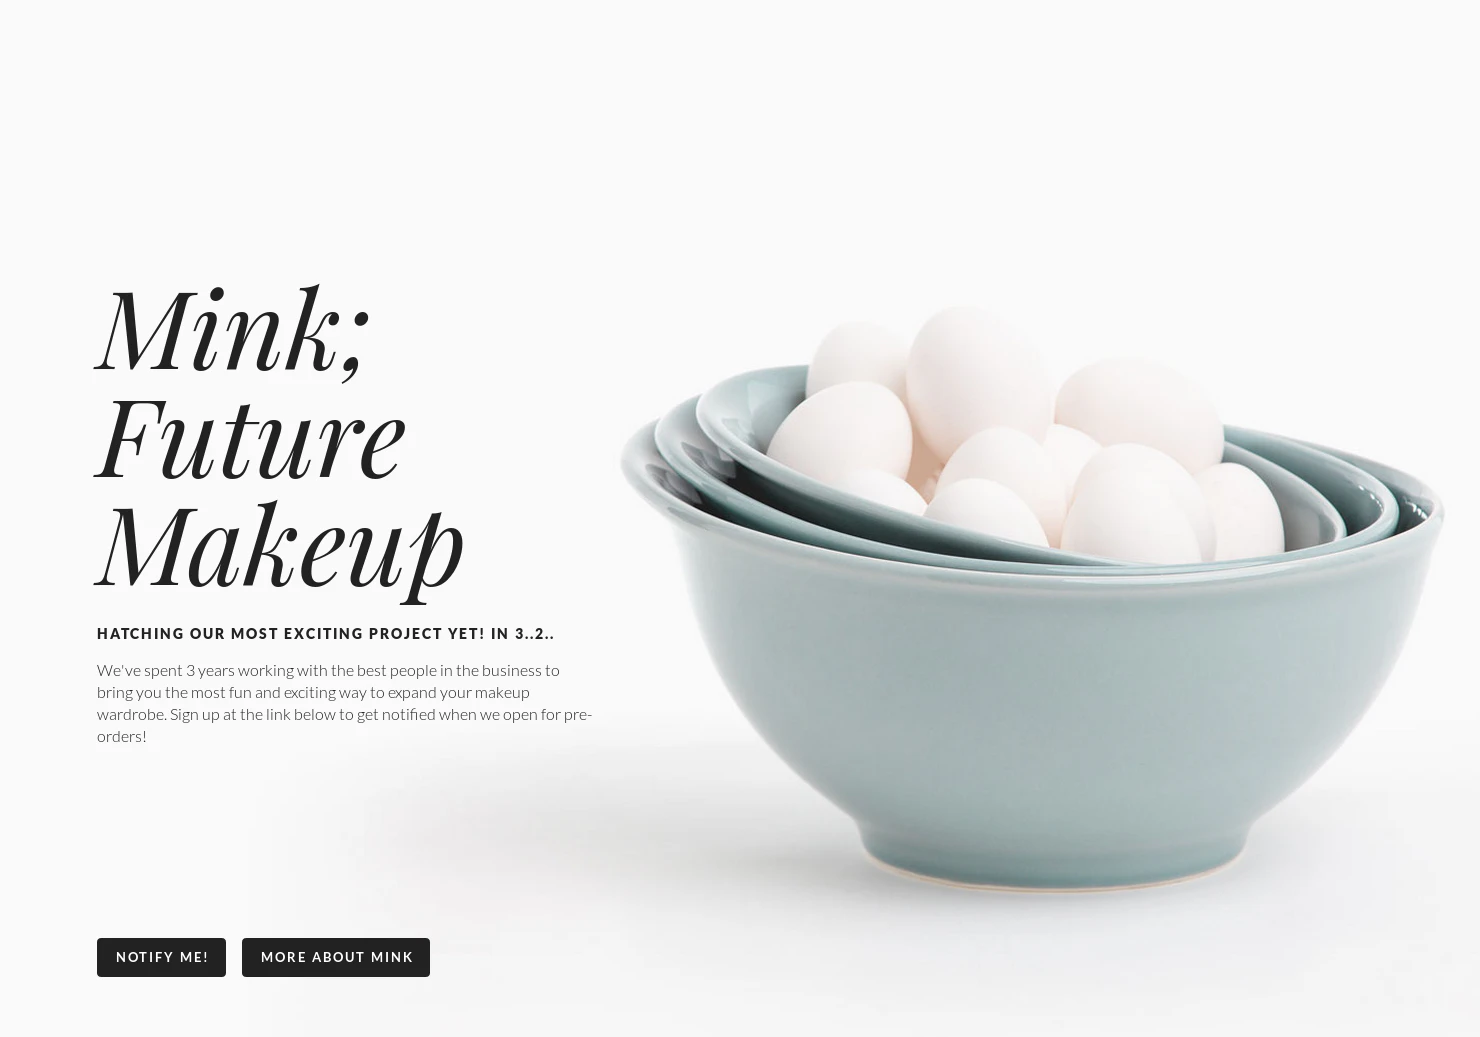Click the word "Future" in the headline
Image resolution: width=1480 pixels, height=1037 pixels.
[x=251, y=439]
